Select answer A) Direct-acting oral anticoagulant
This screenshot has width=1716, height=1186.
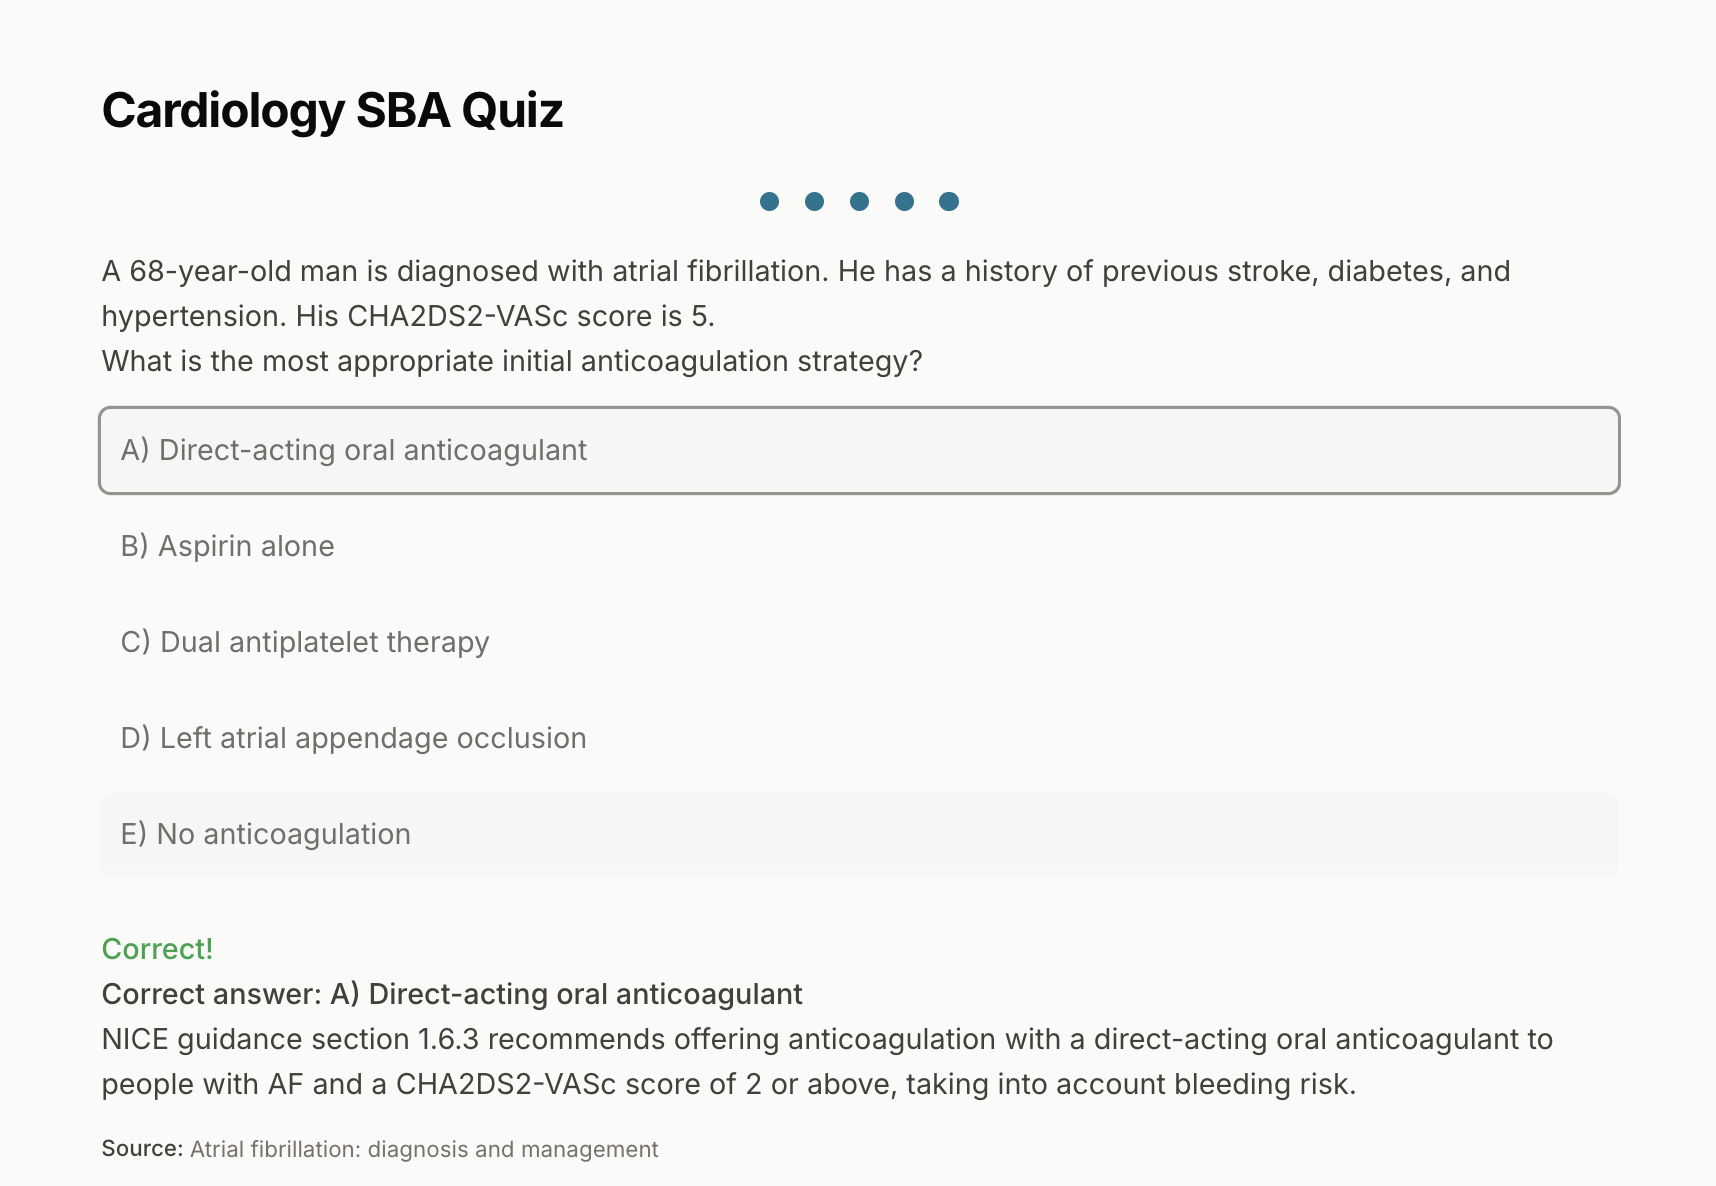(858, 450)
